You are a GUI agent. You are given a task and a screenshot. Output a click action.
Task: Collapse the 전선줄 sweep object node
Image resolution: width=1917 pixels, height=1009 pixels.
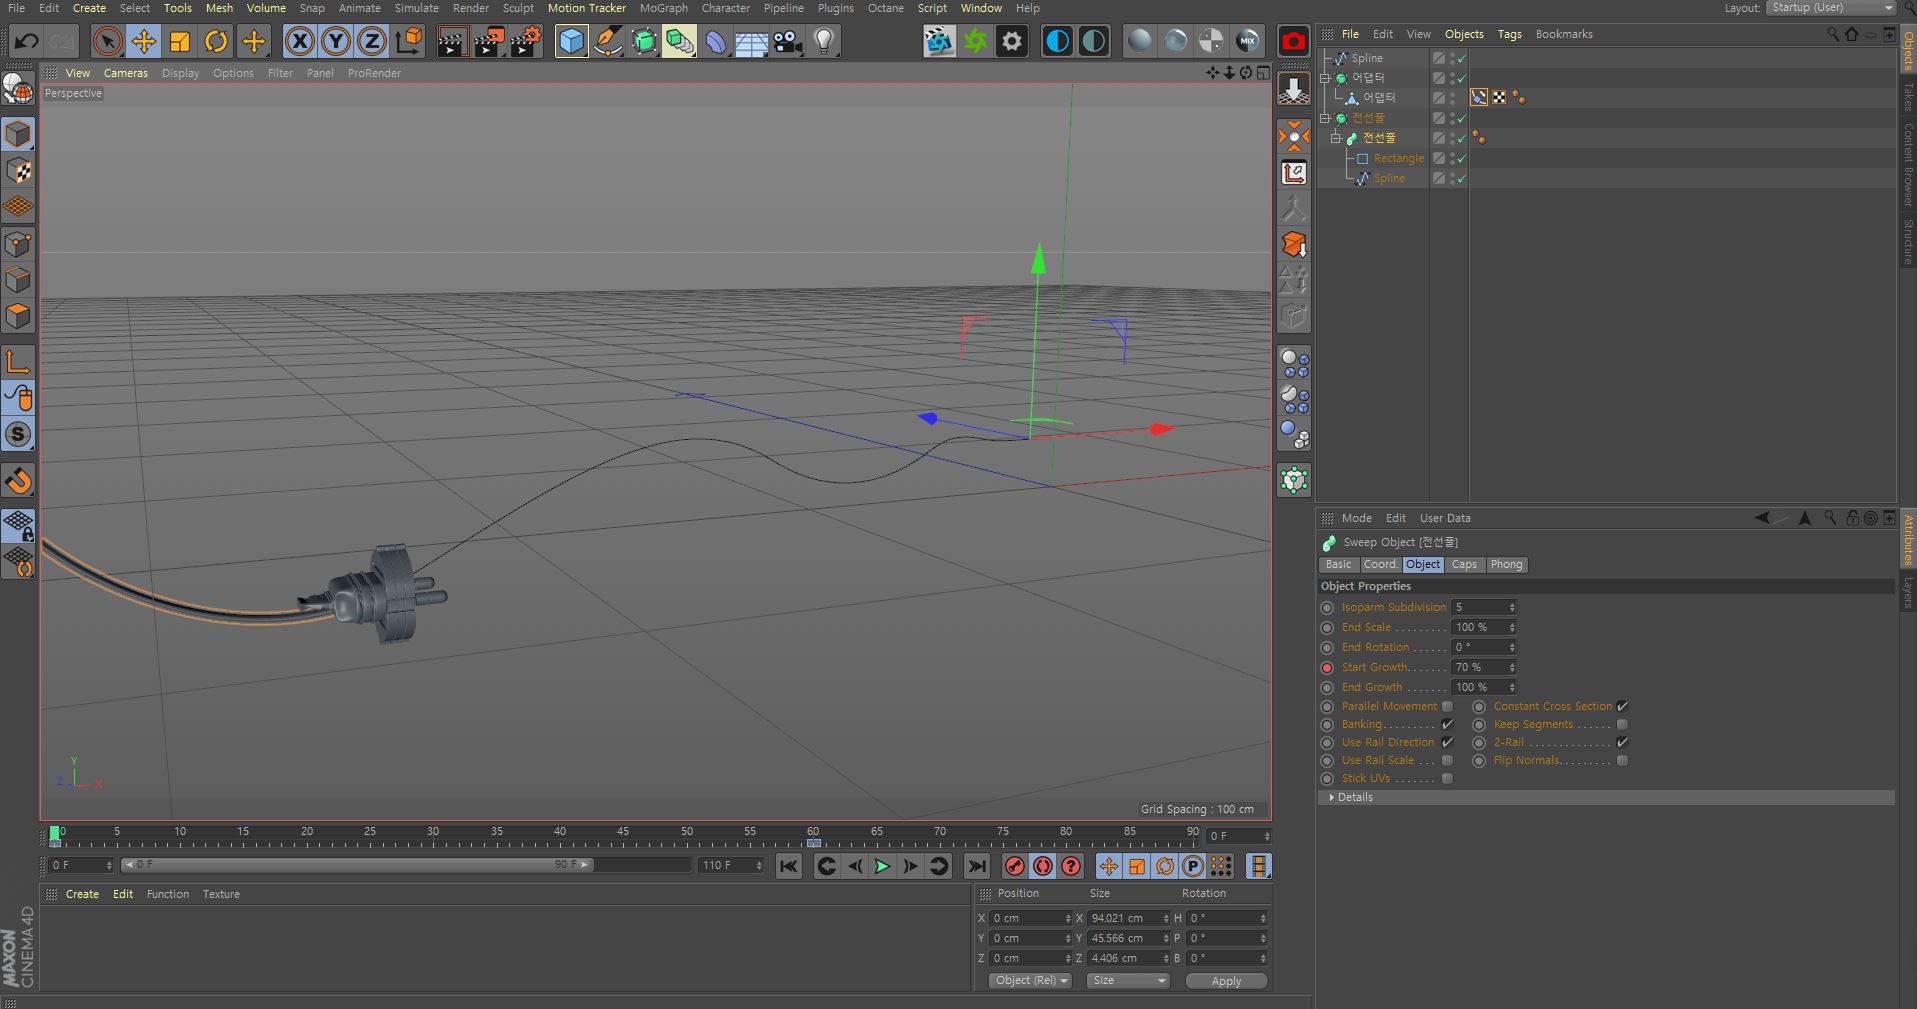point(1335,138)
